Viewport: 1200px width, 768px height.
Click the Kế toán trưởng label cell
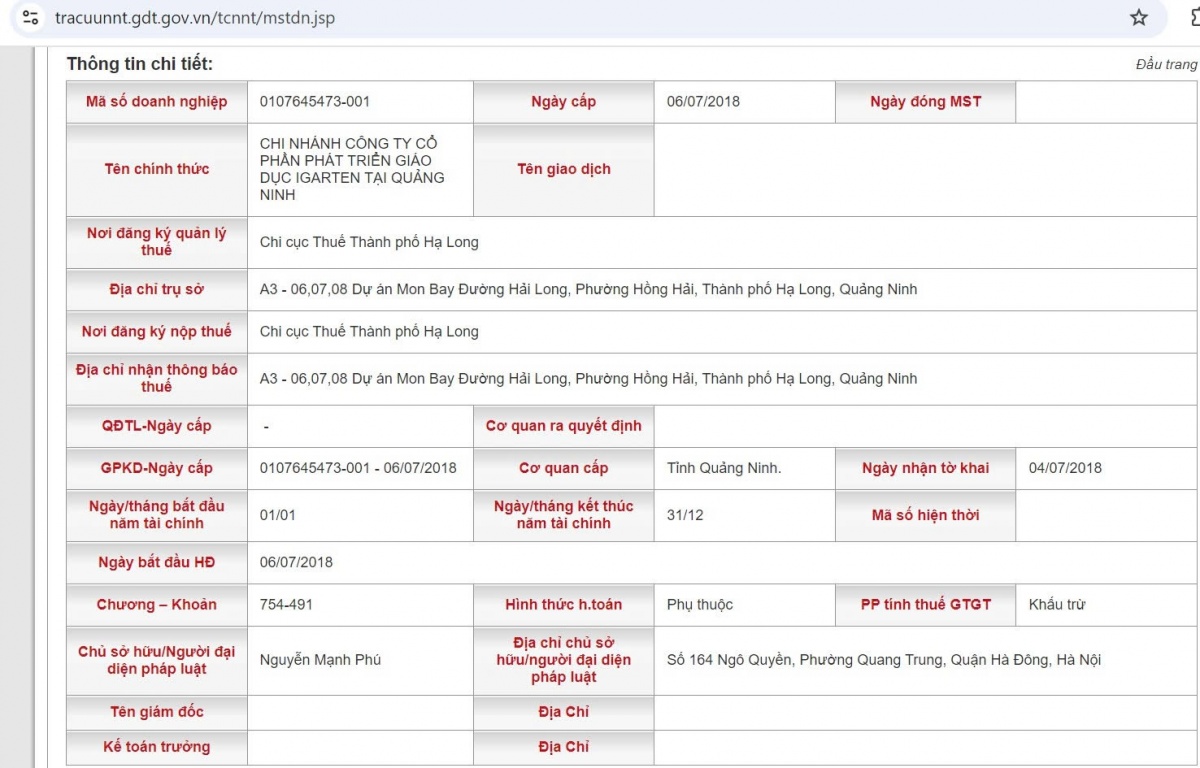point(157,746)
